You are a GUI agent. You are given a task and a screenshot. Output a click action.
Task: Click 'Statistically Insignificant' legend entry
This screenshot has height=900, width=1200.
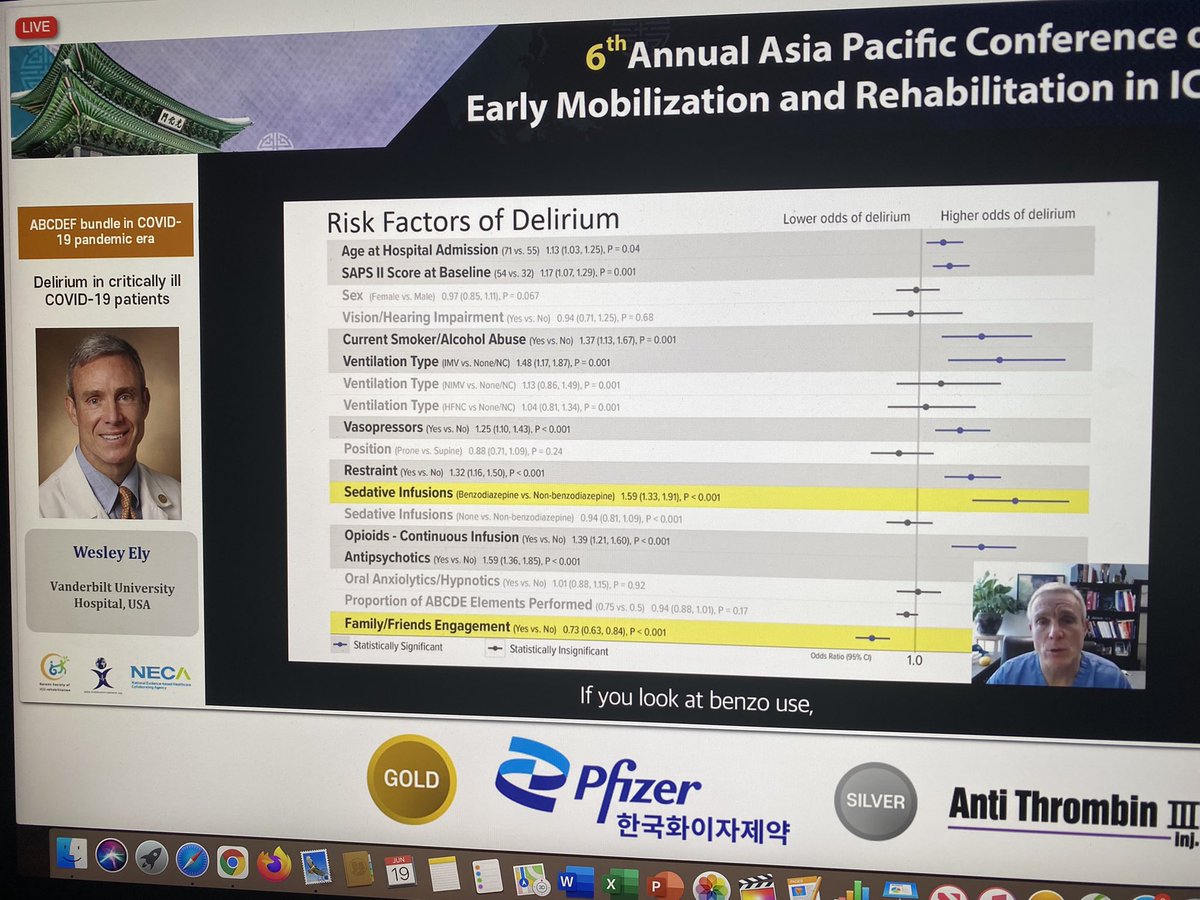547,650
